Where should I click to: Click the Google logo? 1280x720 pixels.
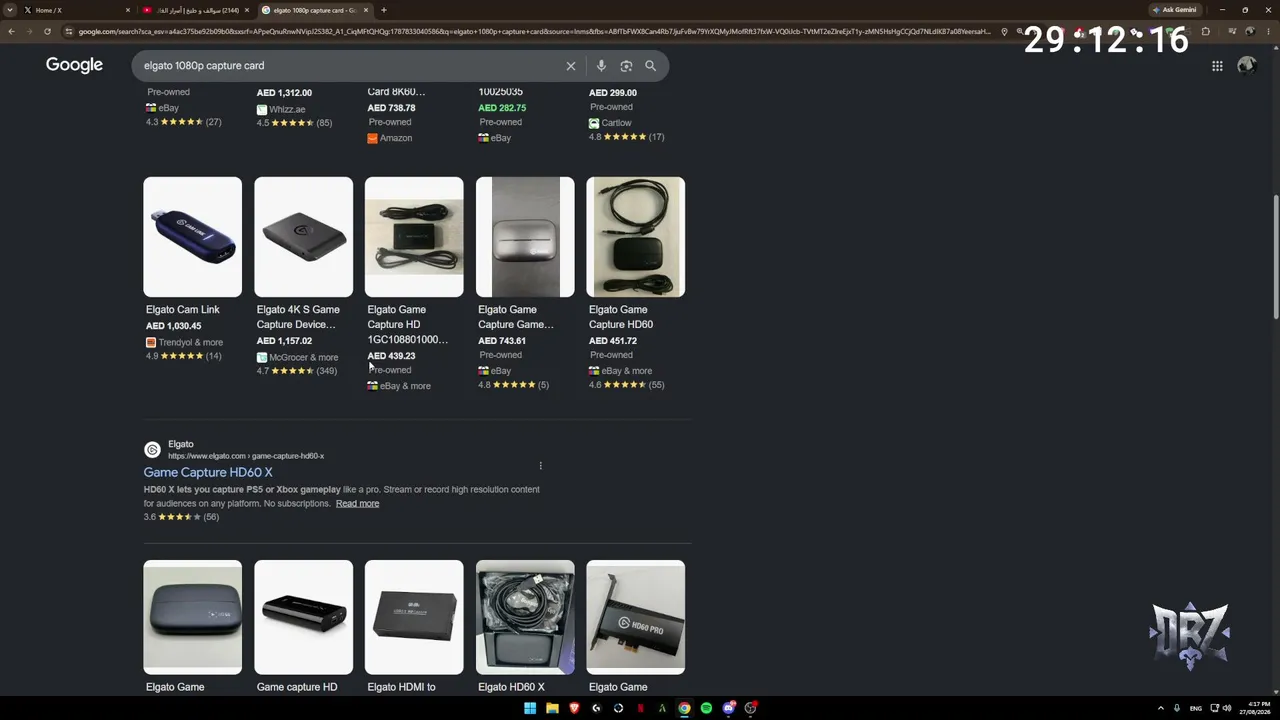(x=74, y=65)
